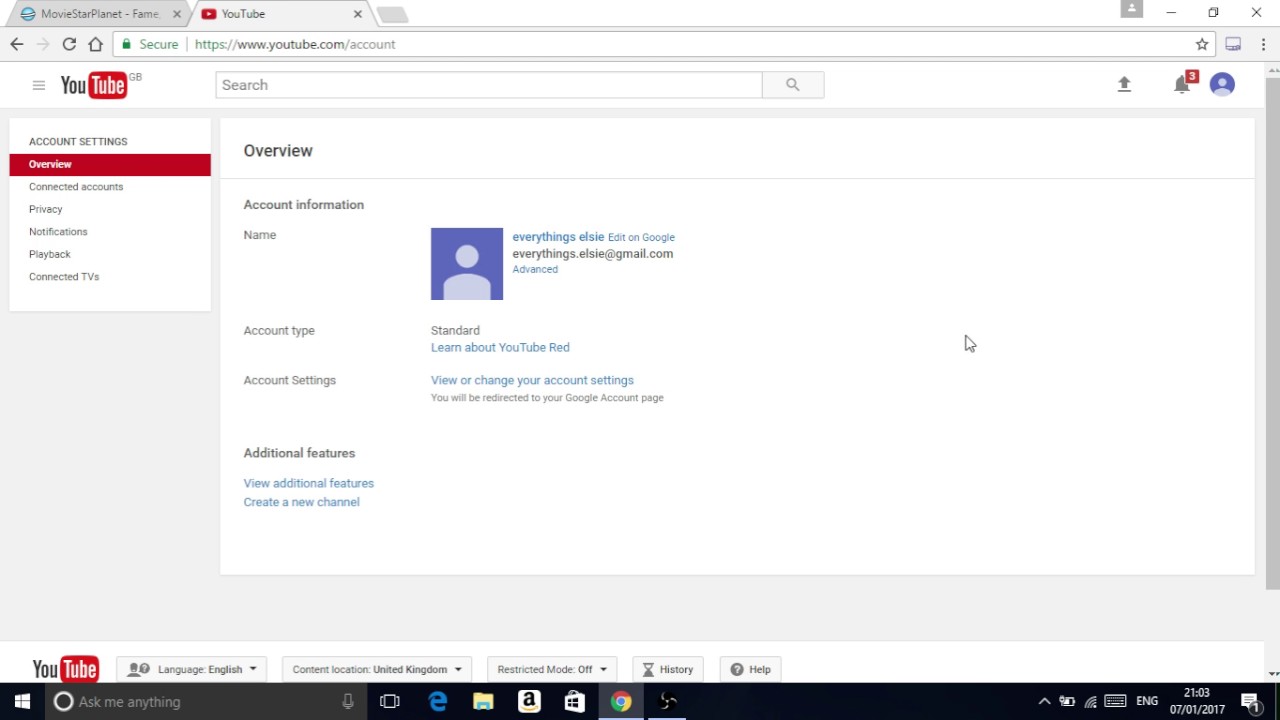Image resolution: width=1280 pixels, height=720 pixels.
Task: Open the Restricted Mode: Off dropdown
Action: coord(551,669)
